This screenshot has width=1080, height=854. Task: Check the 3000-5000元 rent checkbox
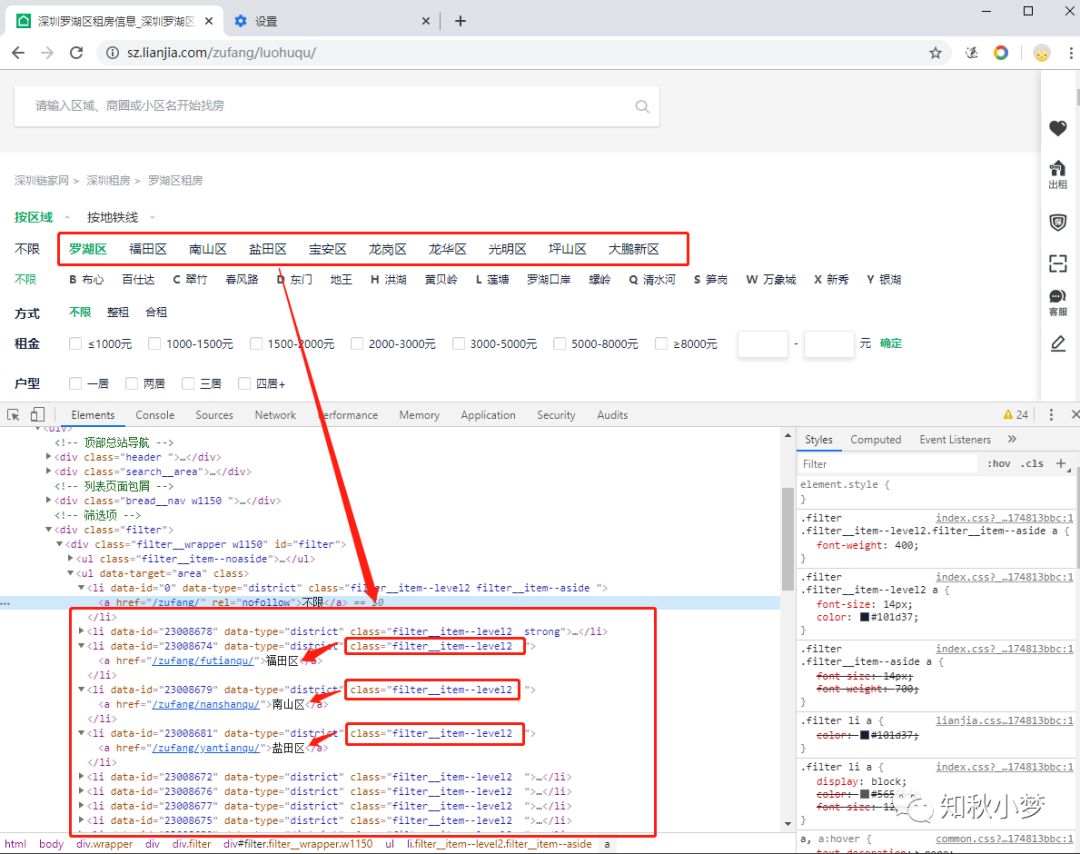coord(458,343)
